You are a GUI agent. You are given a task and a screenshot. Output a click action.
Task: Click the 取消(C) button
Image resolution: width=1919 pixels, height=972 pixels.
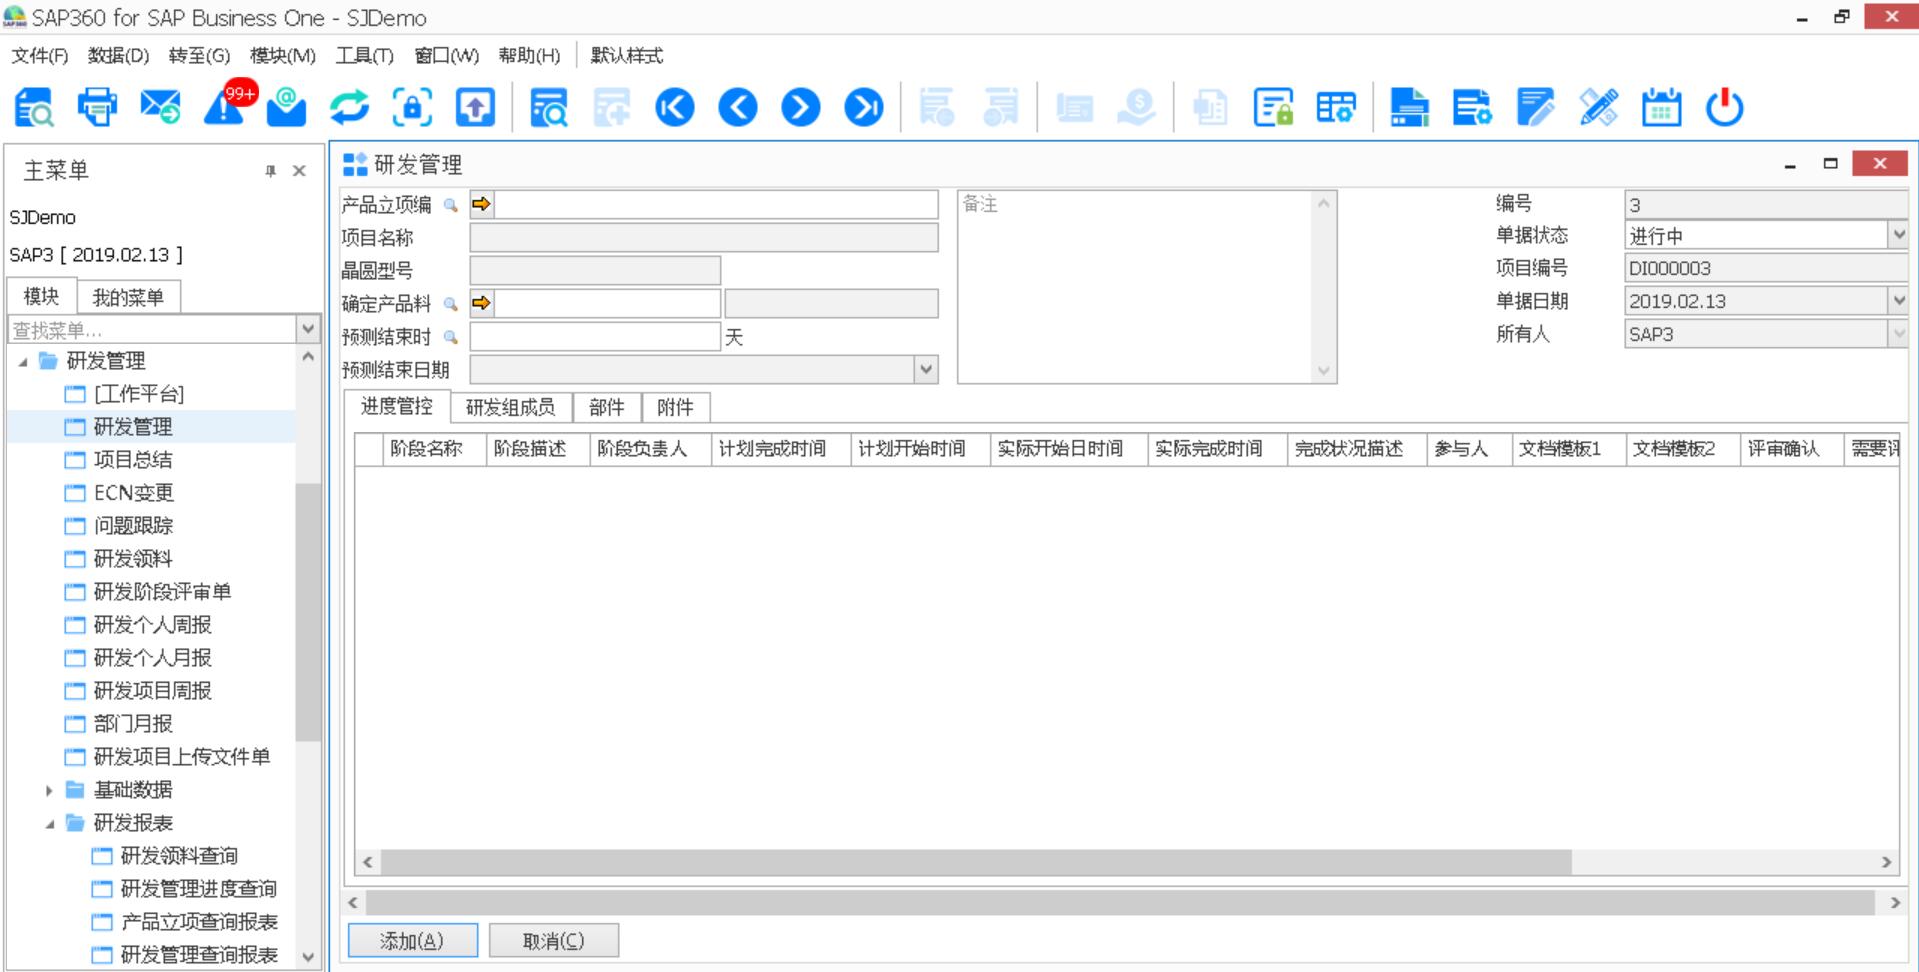click(x=553, y=940)
